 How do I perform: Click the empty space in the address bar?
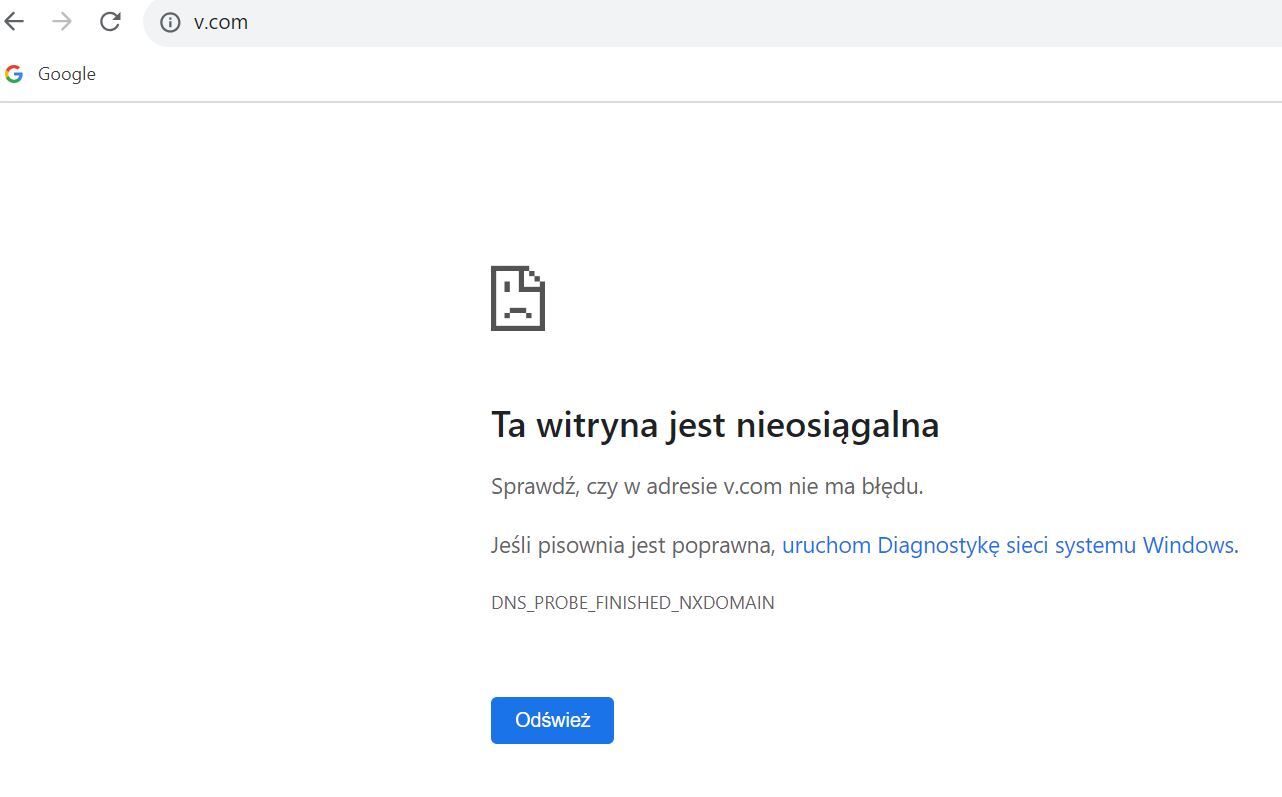[750, 22]
